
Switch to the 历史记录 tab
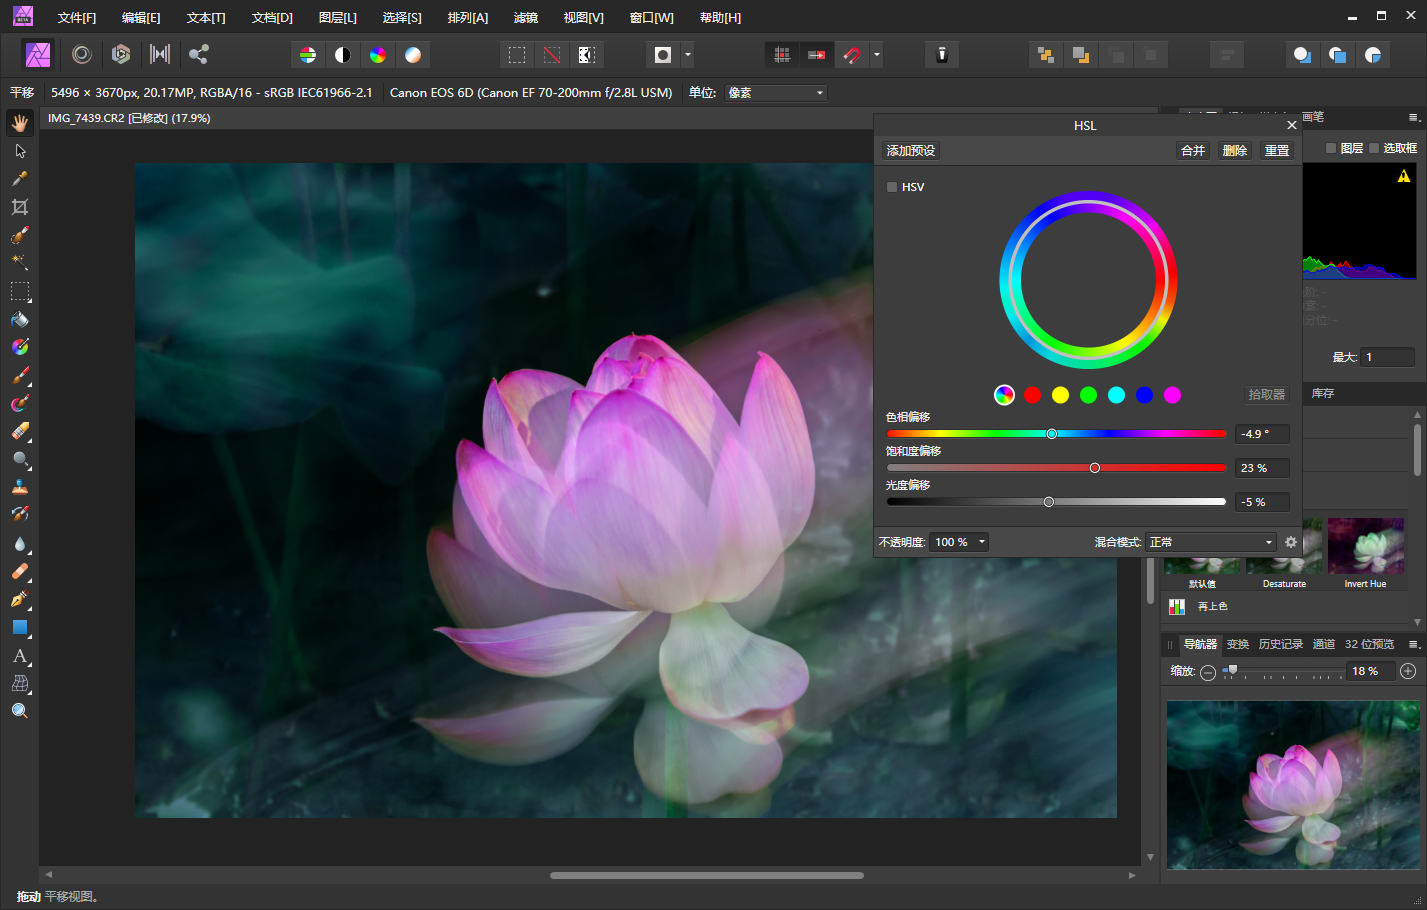pos(1281,644)
